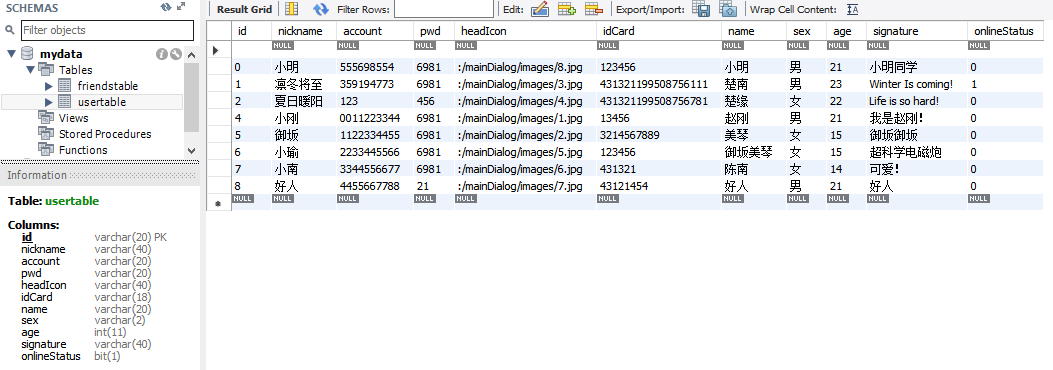Image resolution: width=1053 pixels, height=370 pixels.
Task: Click nickname cell 小瑜
Action: click(x=304, y=152)
